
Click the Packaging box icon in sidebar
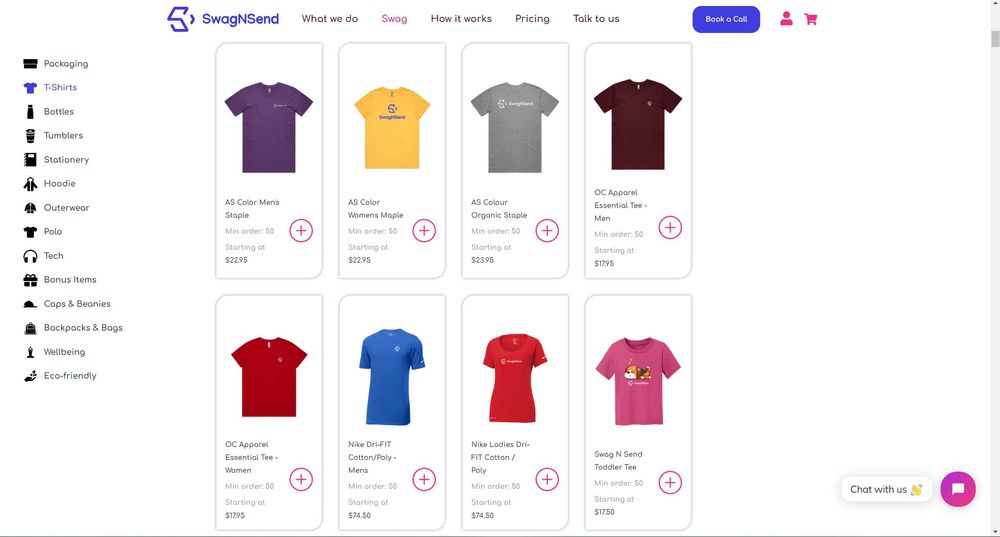[30, 64]
